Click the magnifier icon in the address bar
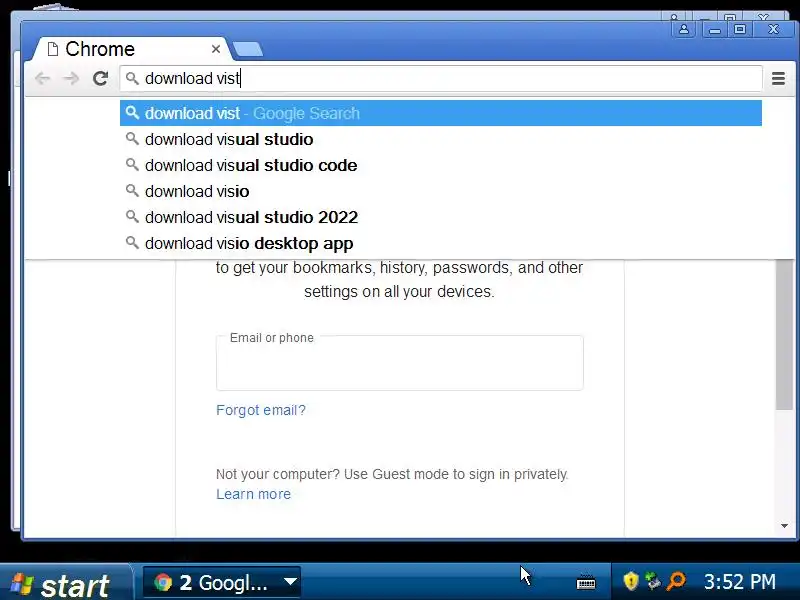 click(x=132, y=78)
